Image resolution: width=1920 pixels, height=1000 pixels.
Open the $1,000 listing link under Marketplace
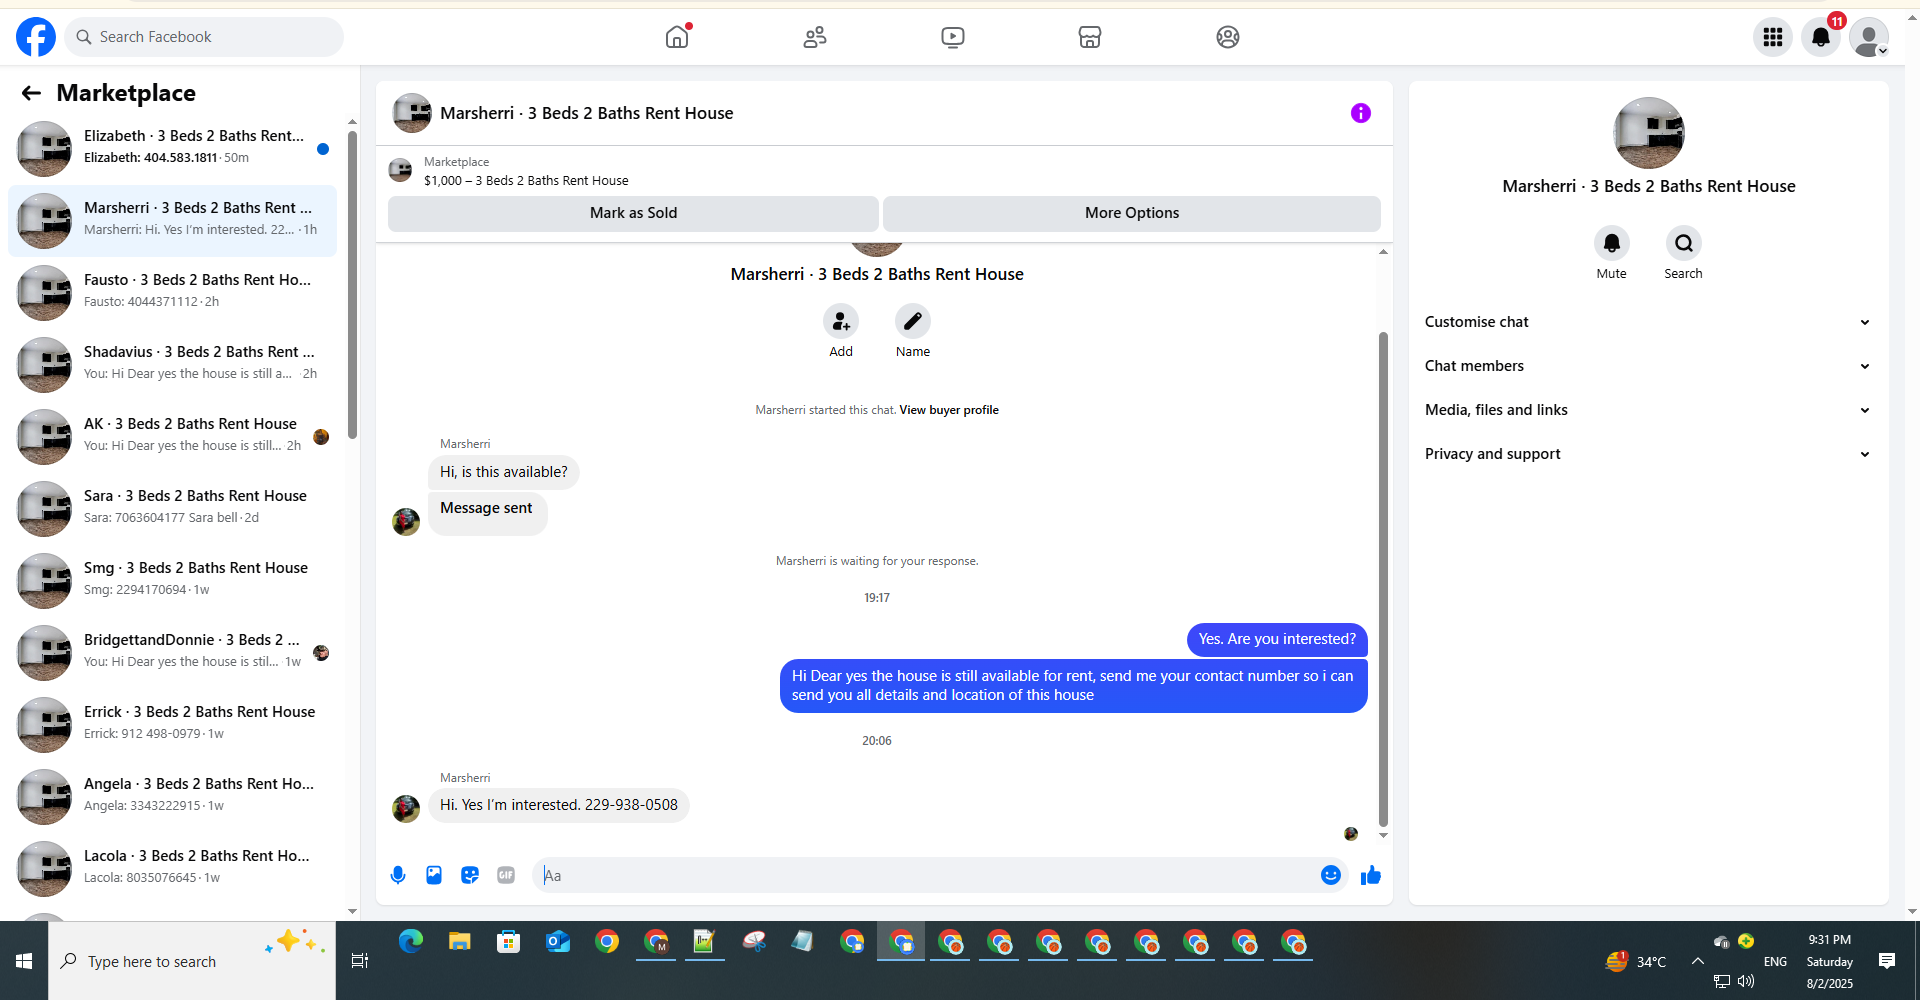click(x=526, y=181)
